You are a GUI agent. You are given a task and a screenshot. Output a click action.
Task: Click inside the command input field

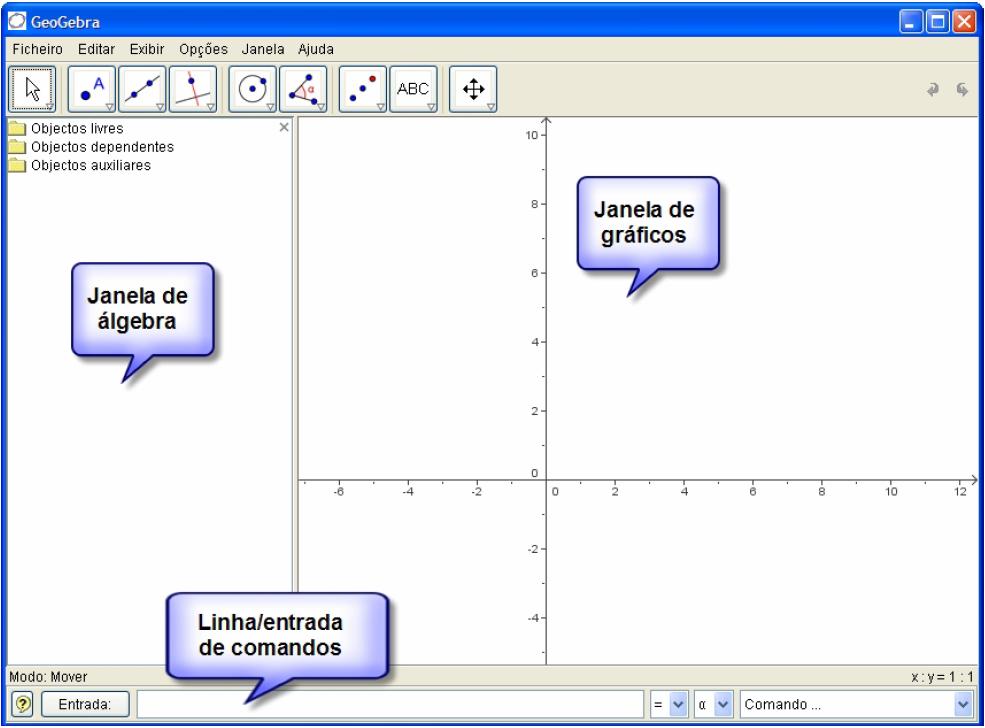(390, 704)
